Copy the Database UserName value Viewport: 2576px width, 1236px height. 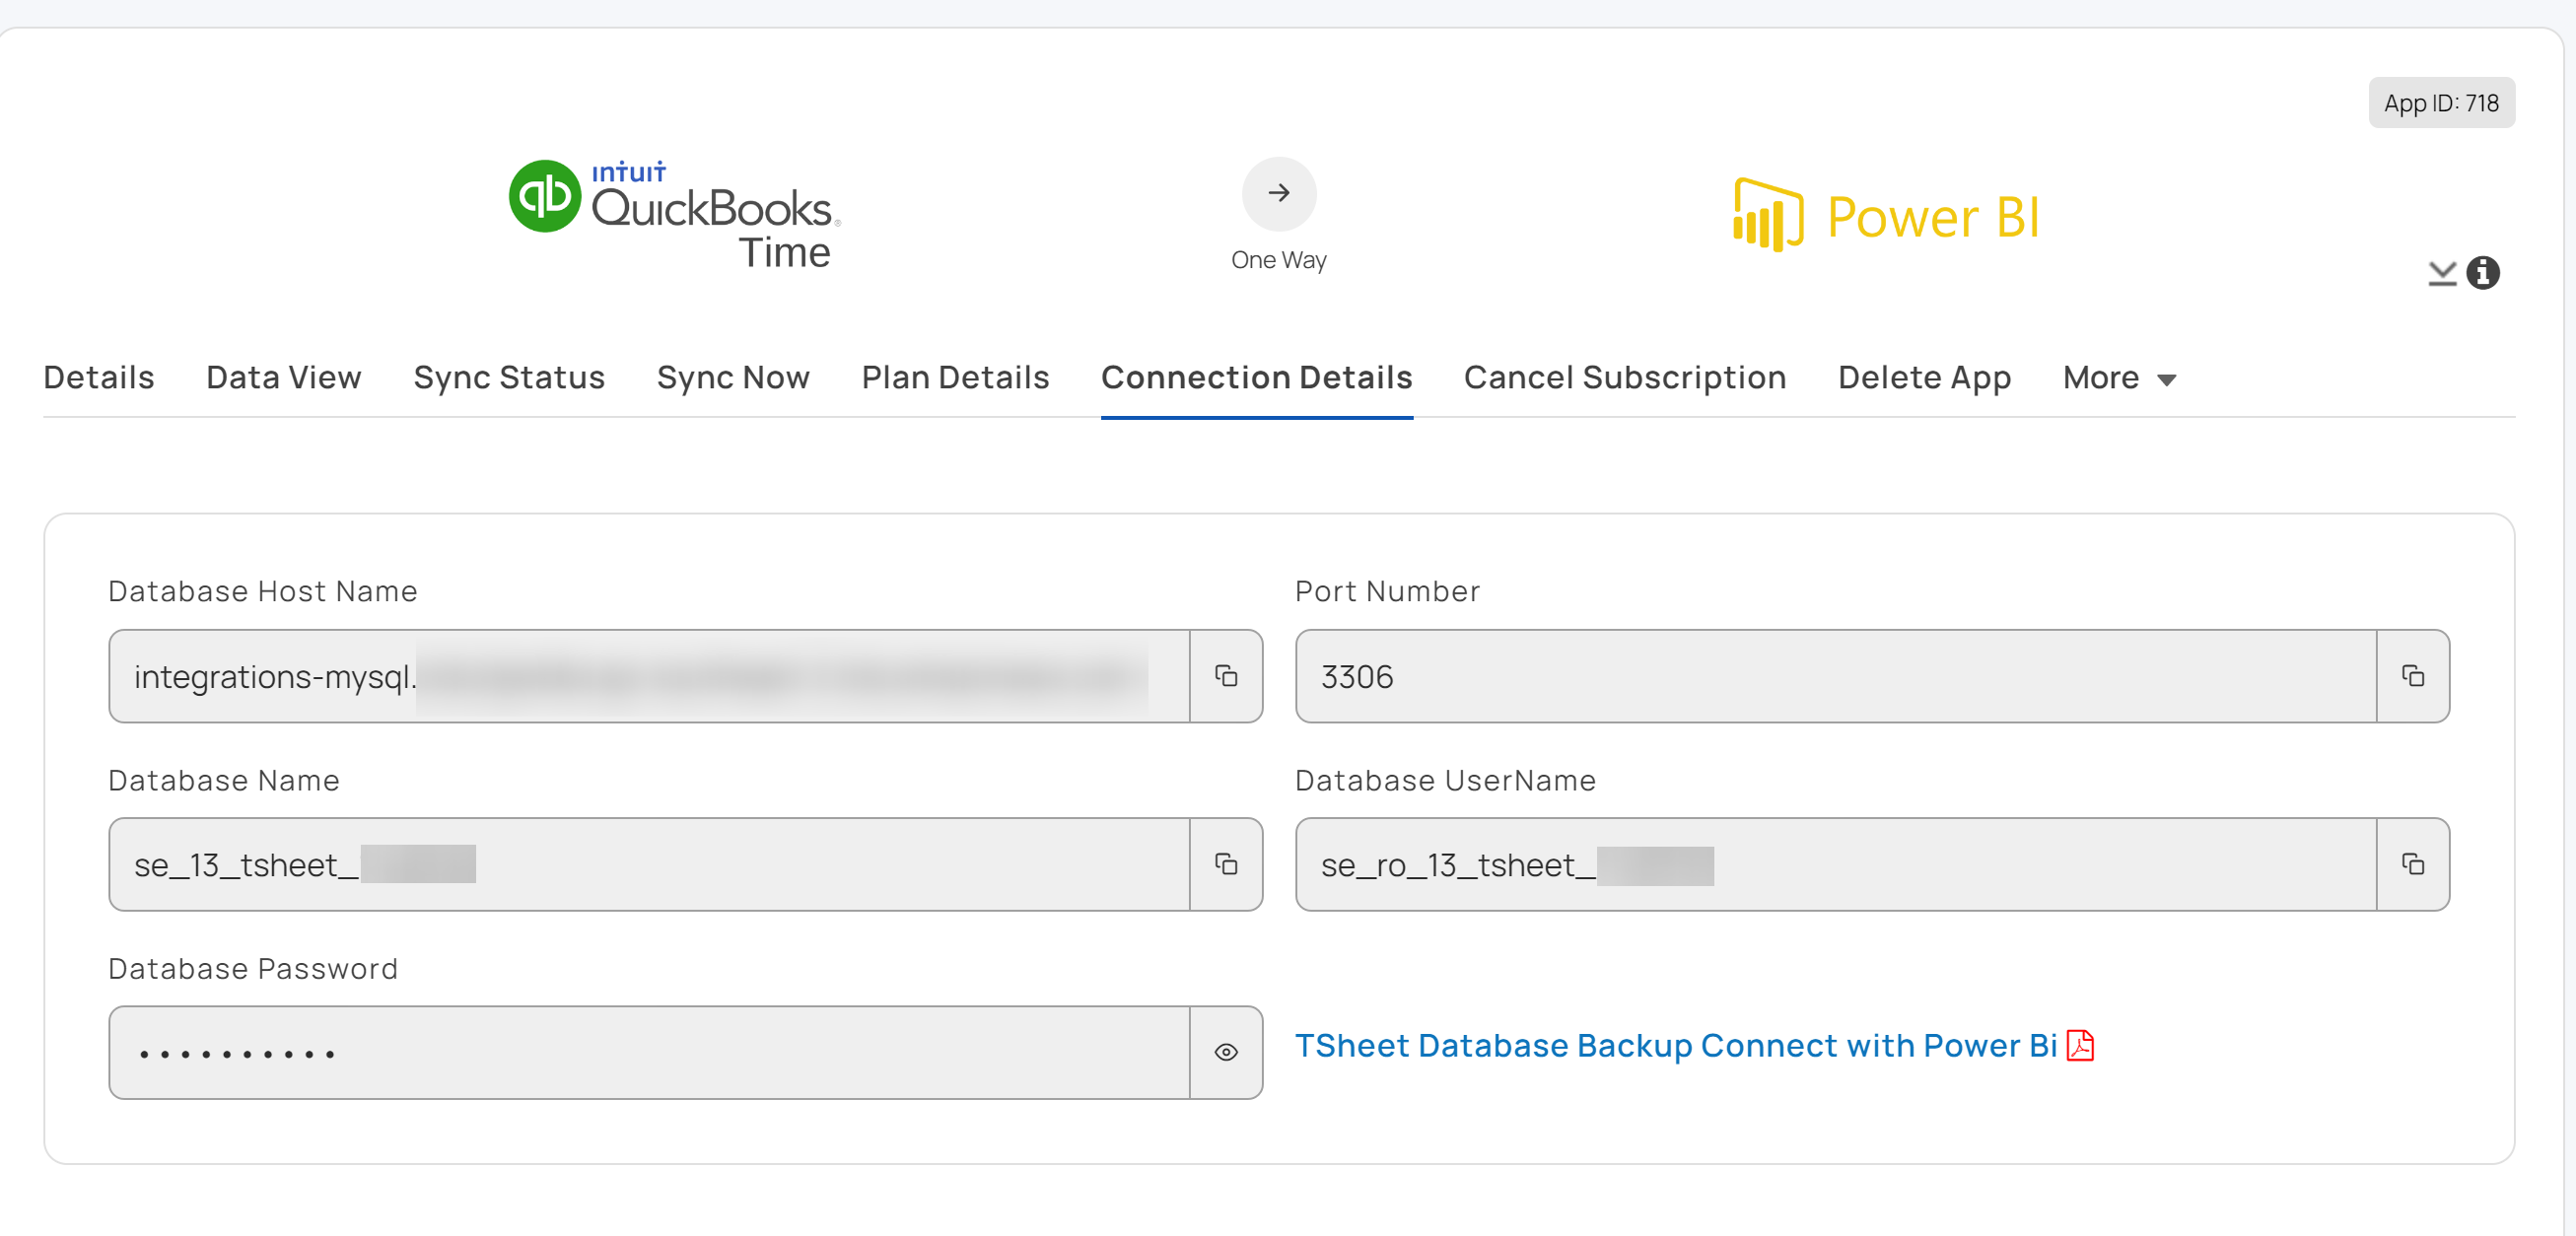2413,864
